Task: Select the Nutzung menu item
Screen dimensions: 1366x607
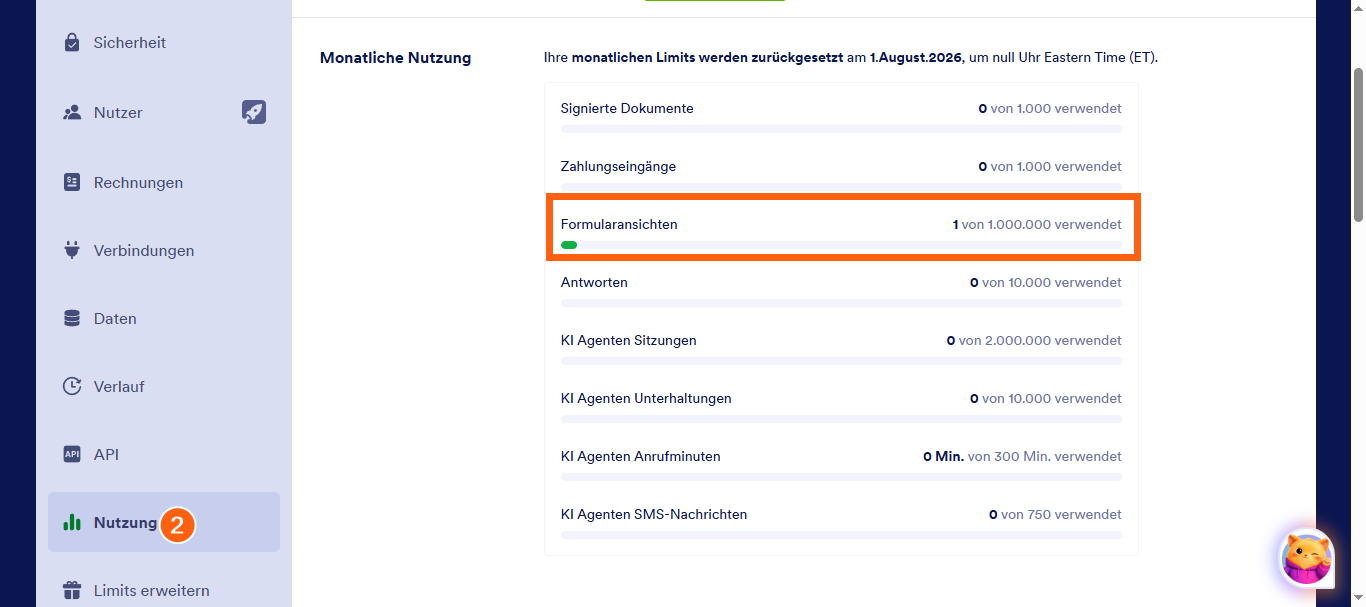Action: click(164, 522)
